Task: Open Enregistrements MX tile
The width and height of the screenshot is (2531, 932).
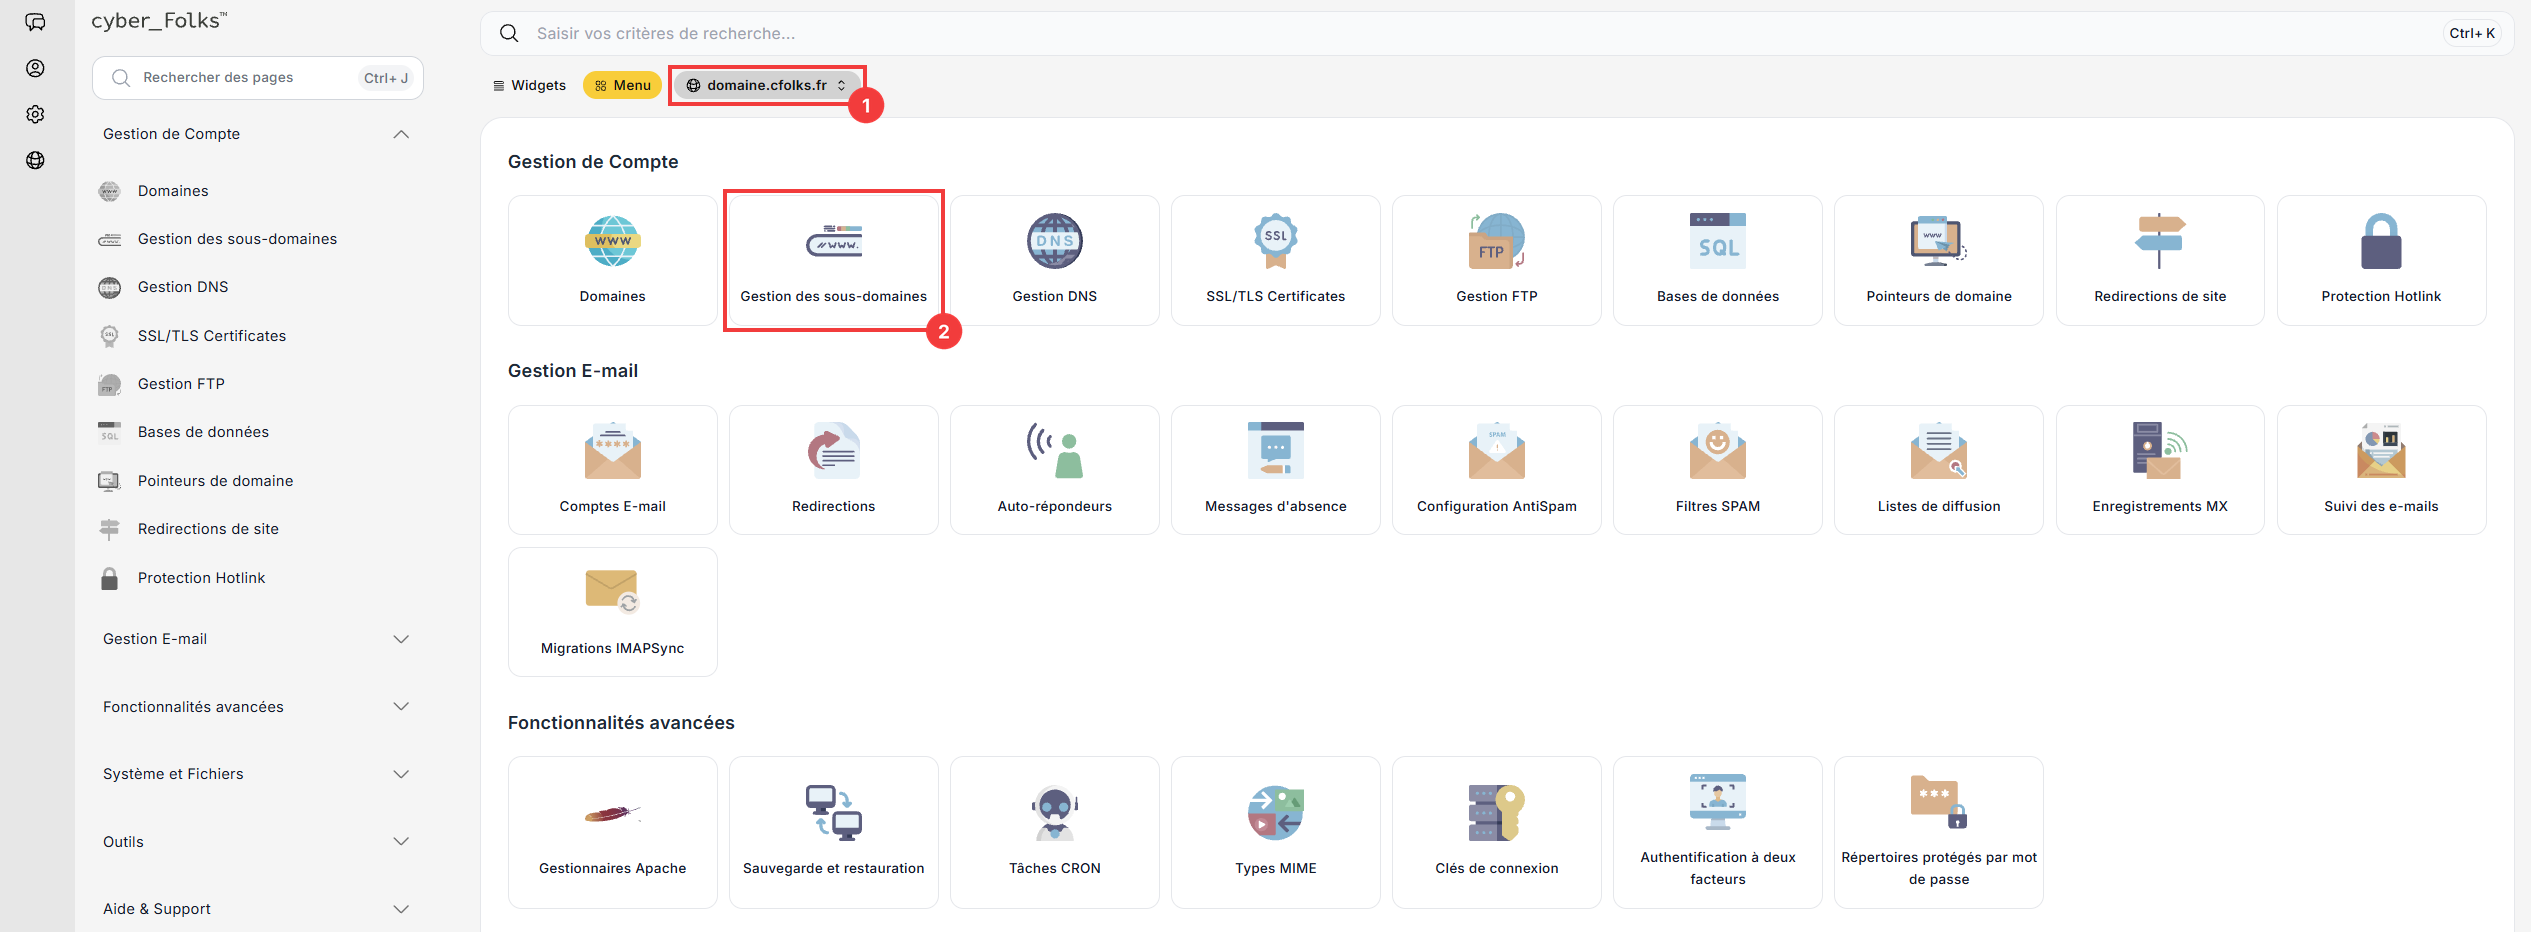Action: [2160, 470]
